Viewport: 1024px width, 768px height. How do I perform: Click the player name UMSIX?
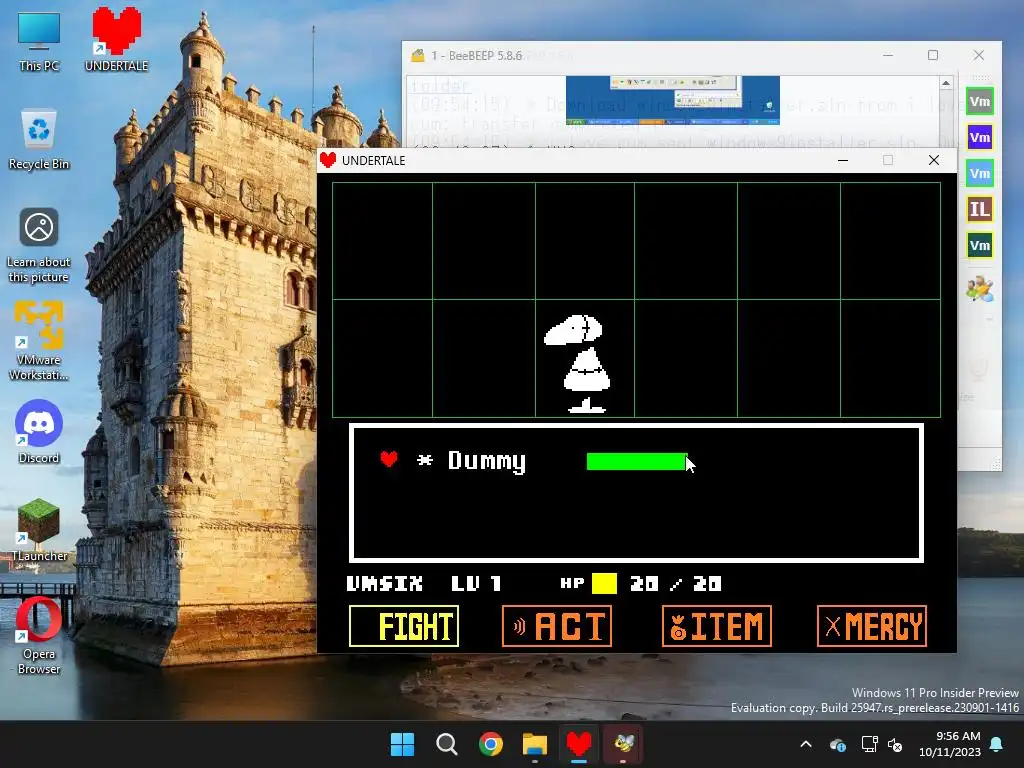point(384,583)
